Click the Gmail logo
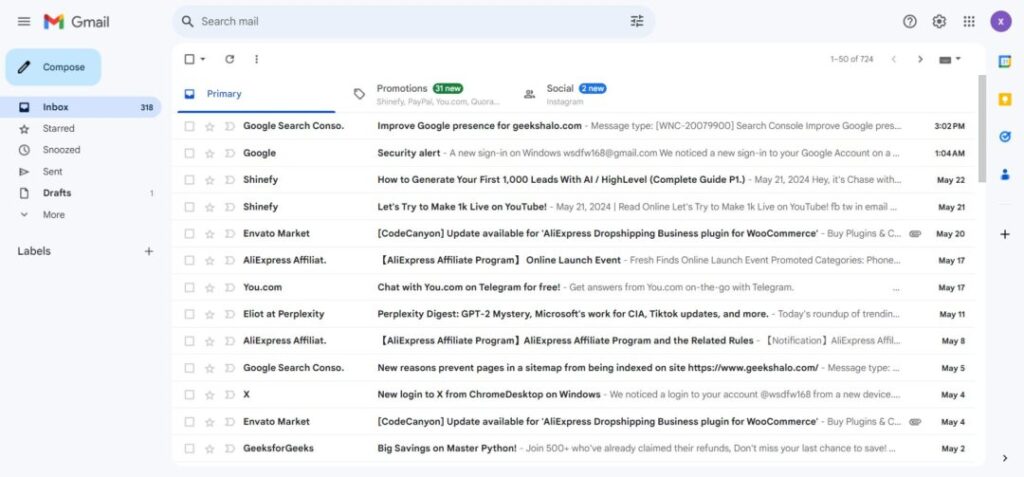Viewport: 1024px width, 477px height. (x=76, y=22)
